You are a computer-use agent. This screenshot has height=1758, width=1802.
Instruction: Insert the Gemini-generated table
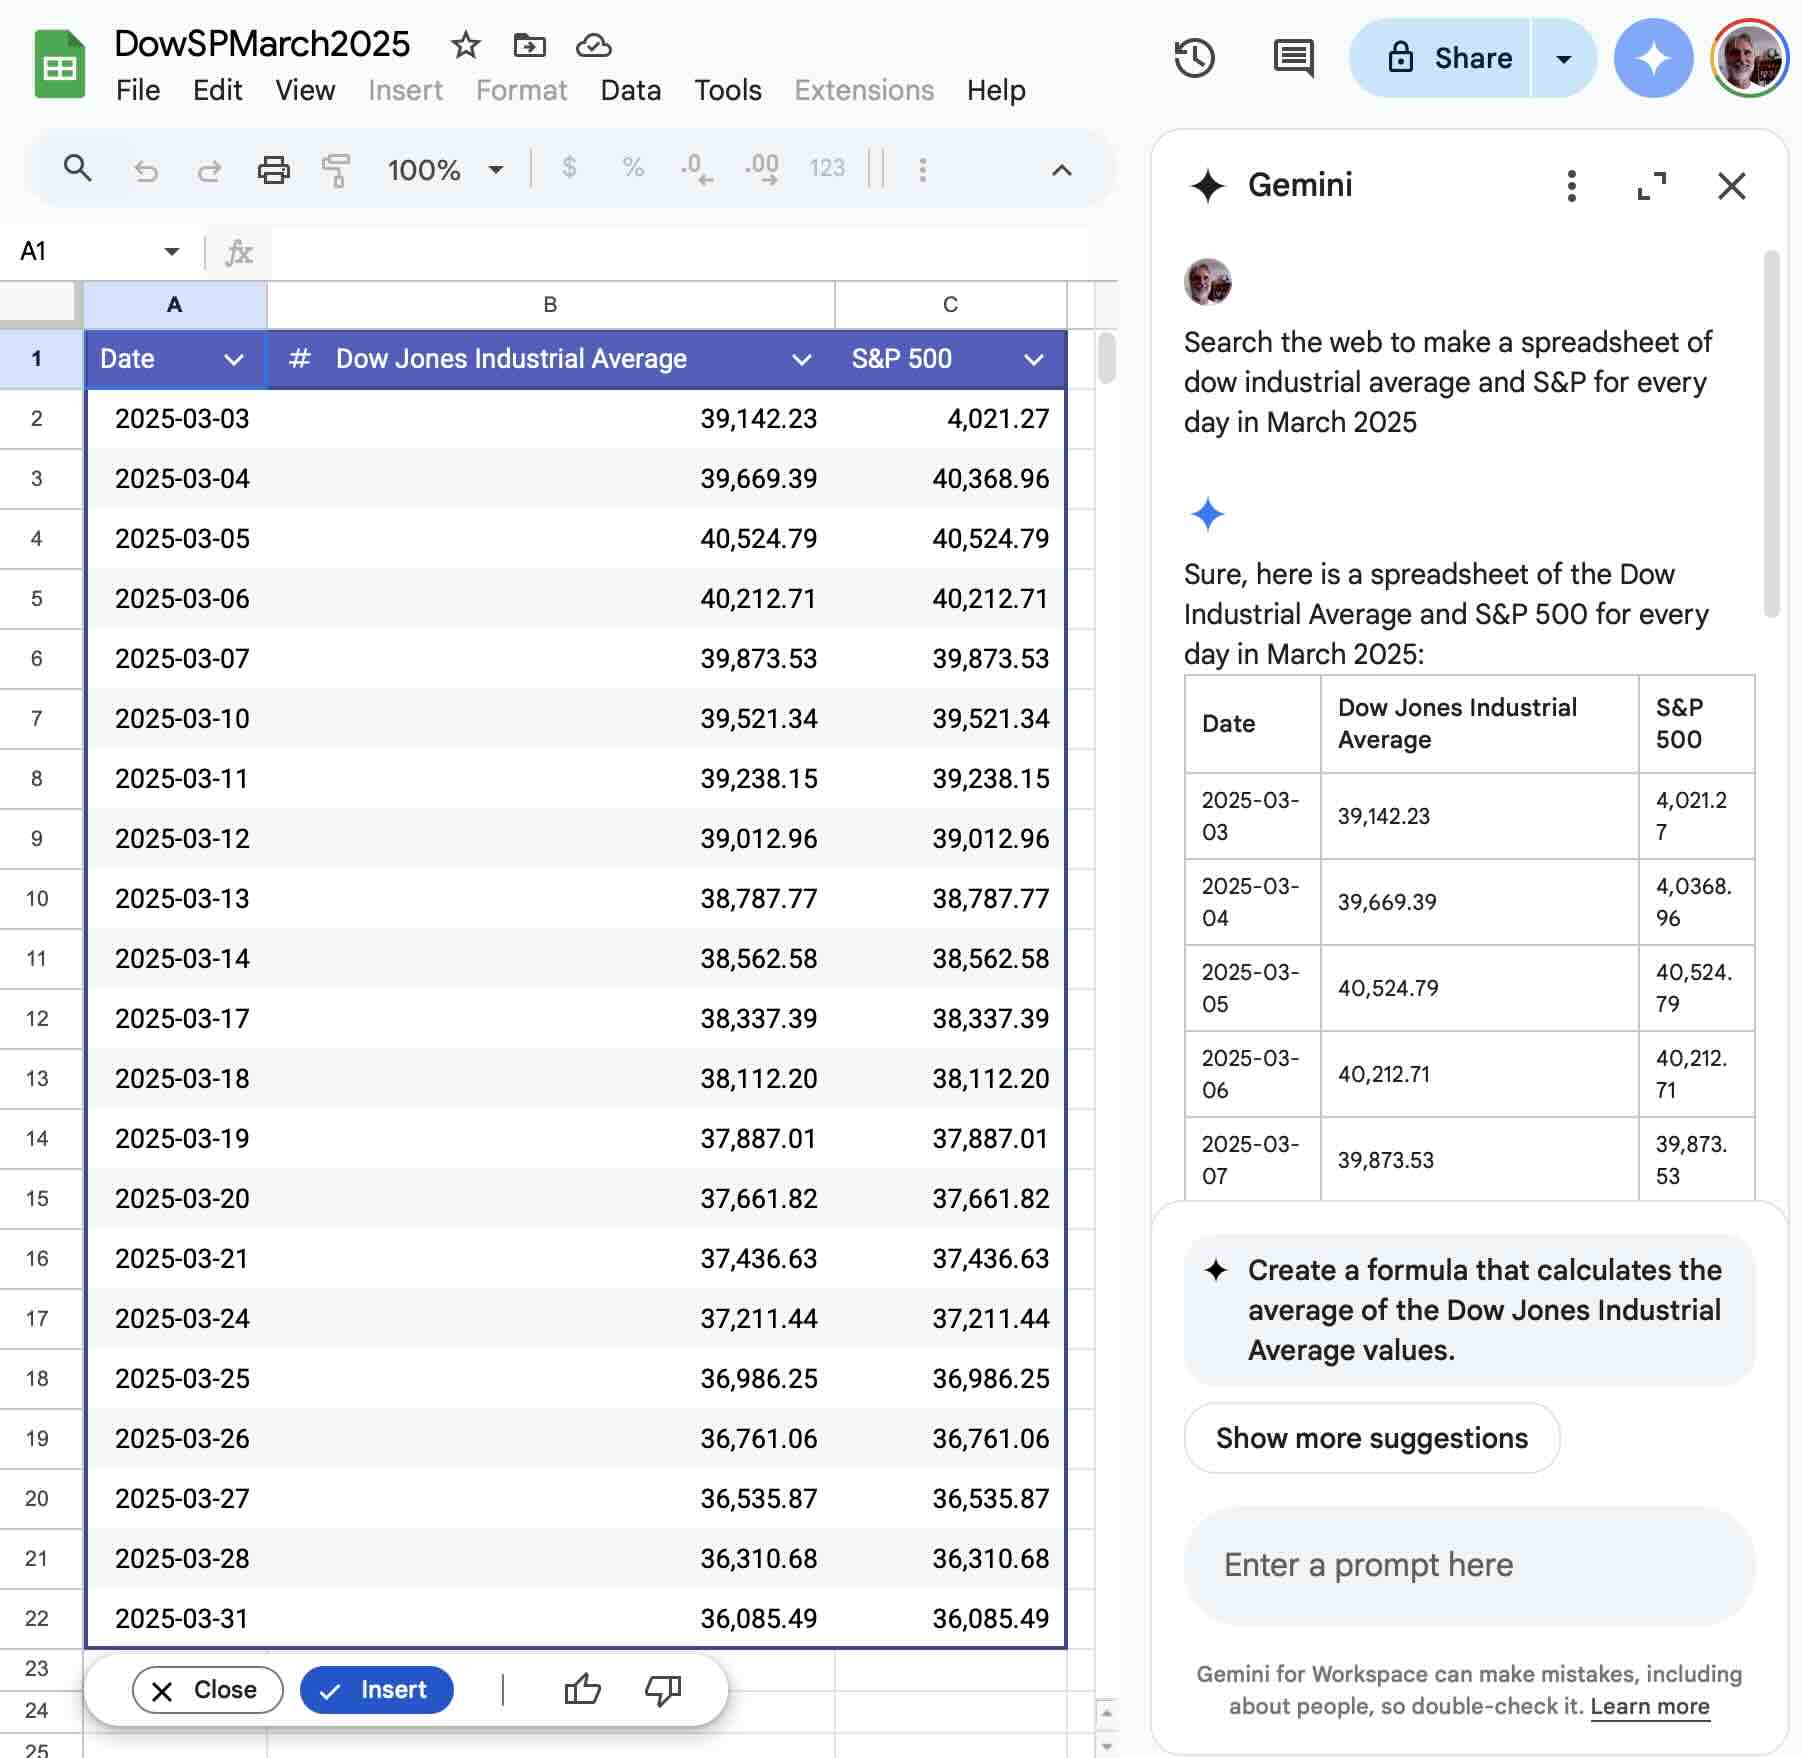point(376,1690)
